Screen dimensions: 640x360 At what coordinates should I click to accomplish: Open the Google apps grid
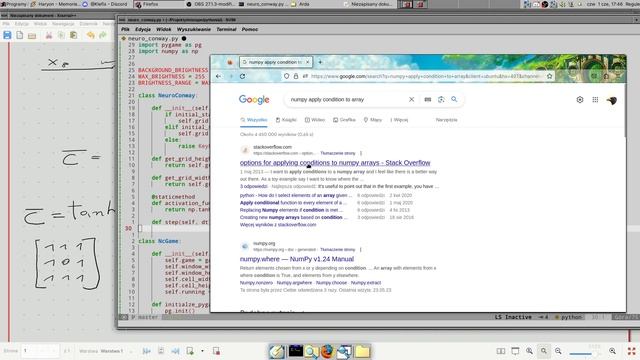595,100
